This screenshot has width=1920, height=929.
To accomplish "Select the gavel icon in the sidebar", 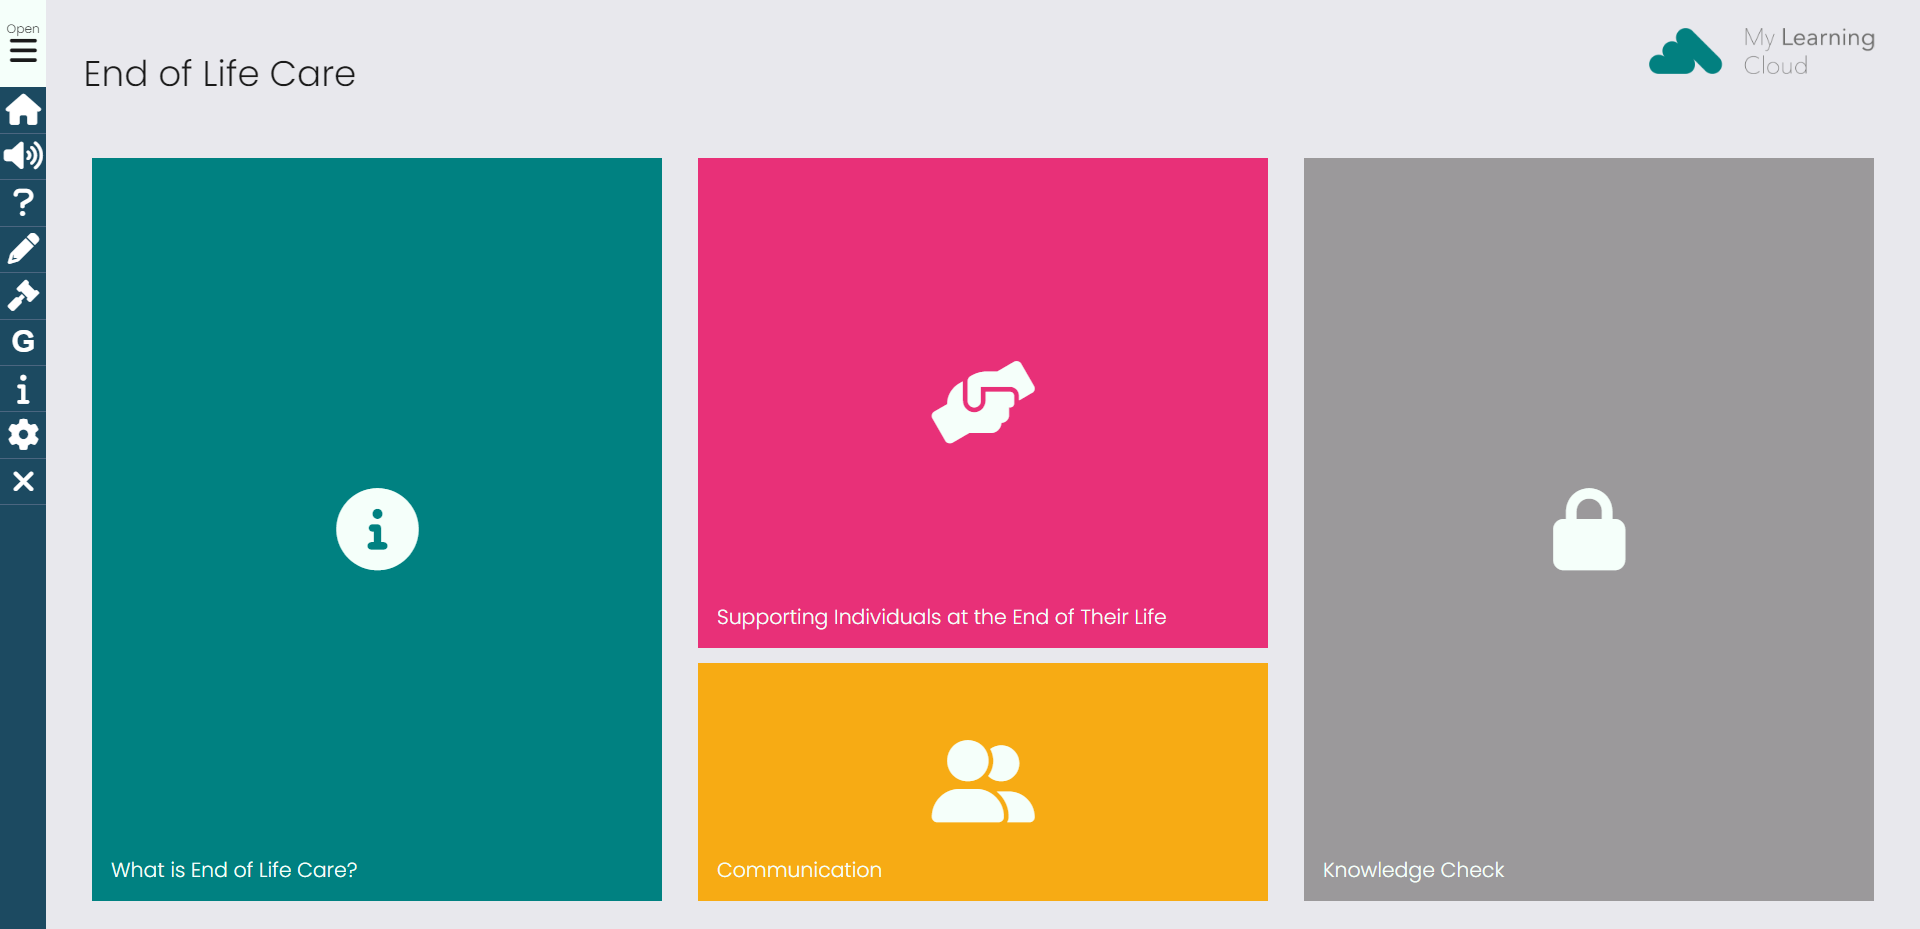I will [23, 295].
